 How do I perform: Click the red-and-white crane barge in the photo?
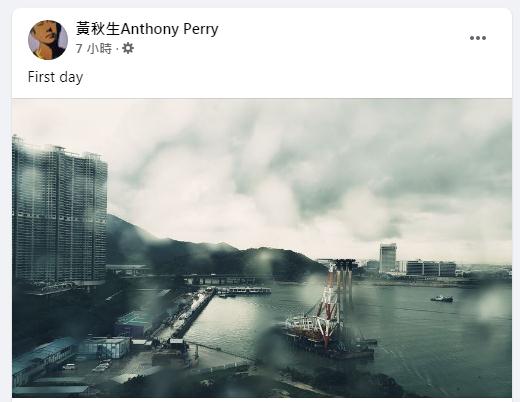[x=328, y=310]
